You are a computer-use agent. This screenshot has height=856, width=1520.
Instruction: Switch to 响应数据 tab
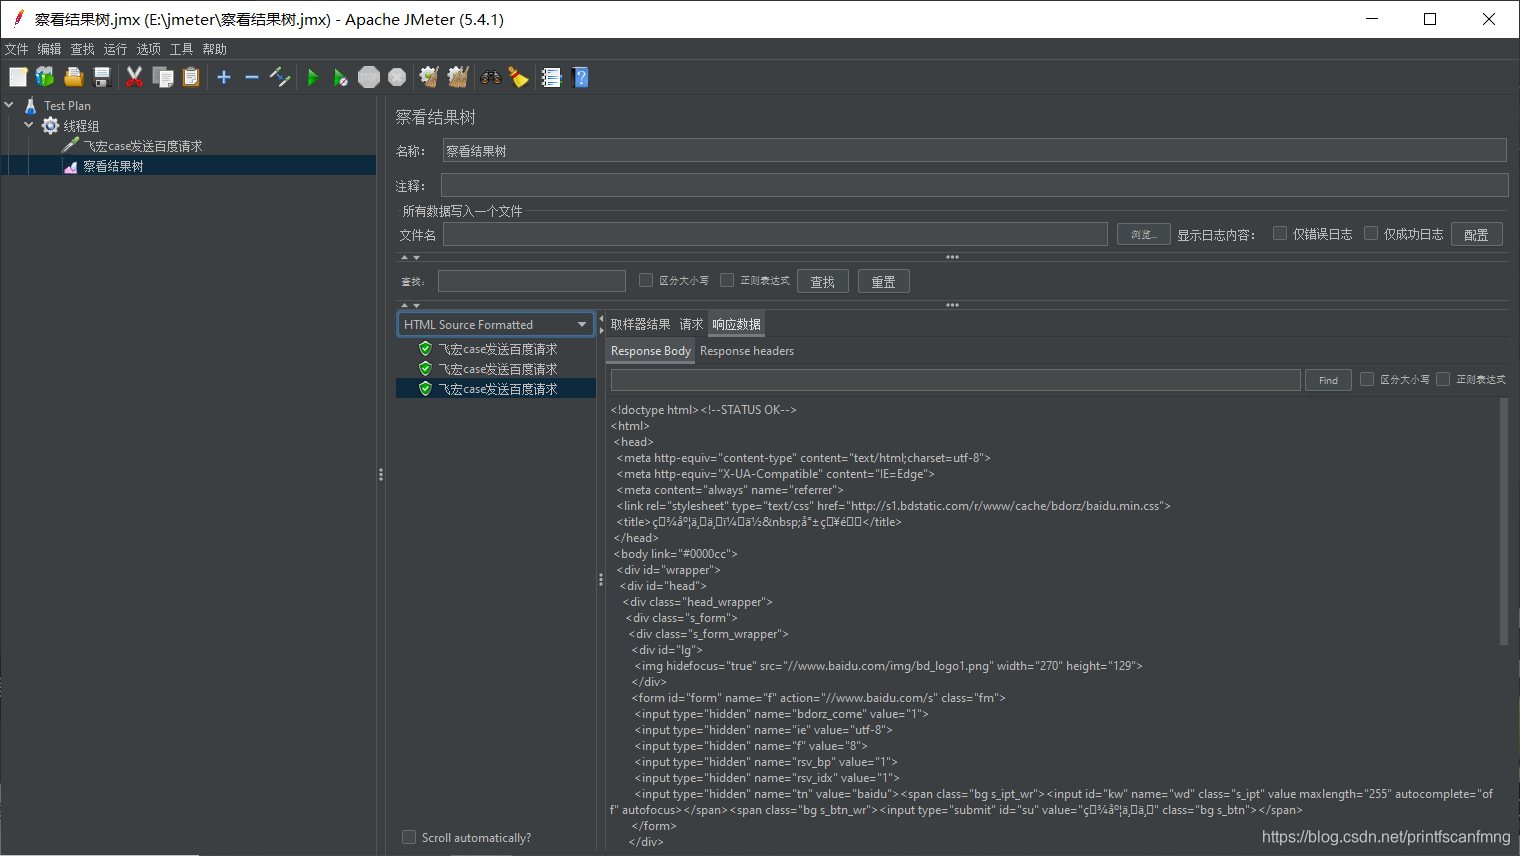(737, 324)
